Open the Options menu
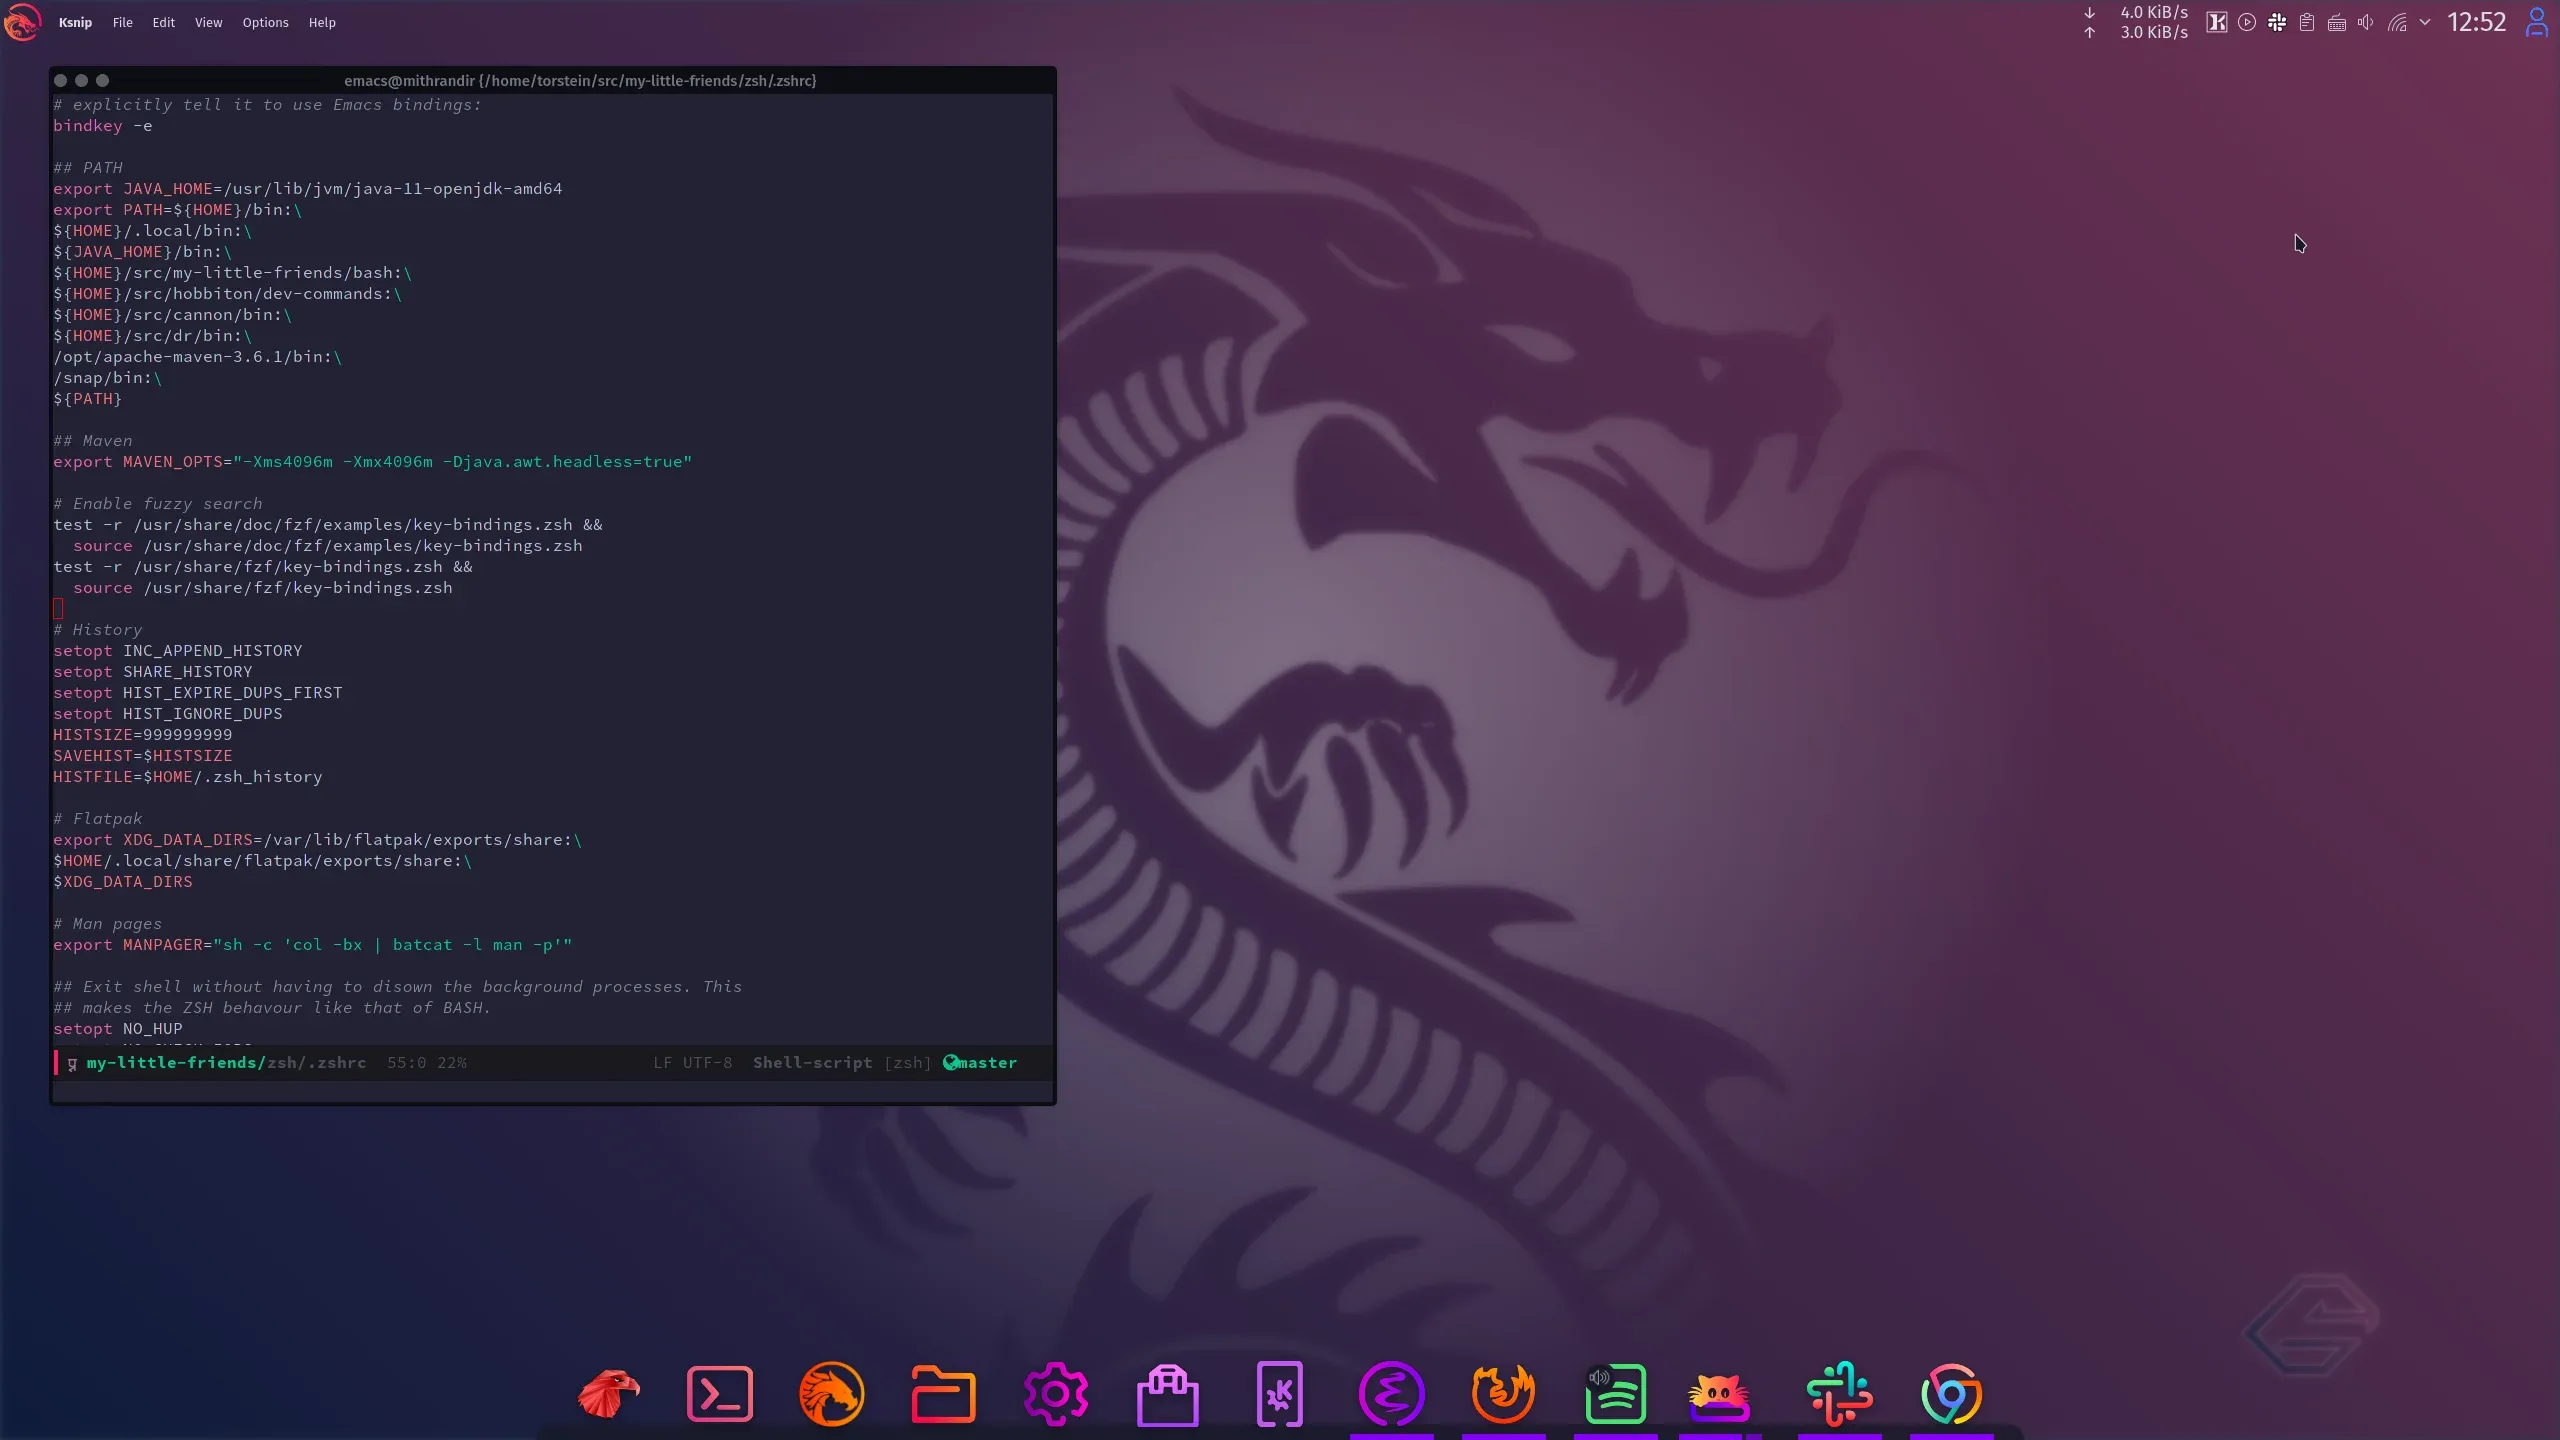This screenshot has height=1440, width=2560. point(265,22)
